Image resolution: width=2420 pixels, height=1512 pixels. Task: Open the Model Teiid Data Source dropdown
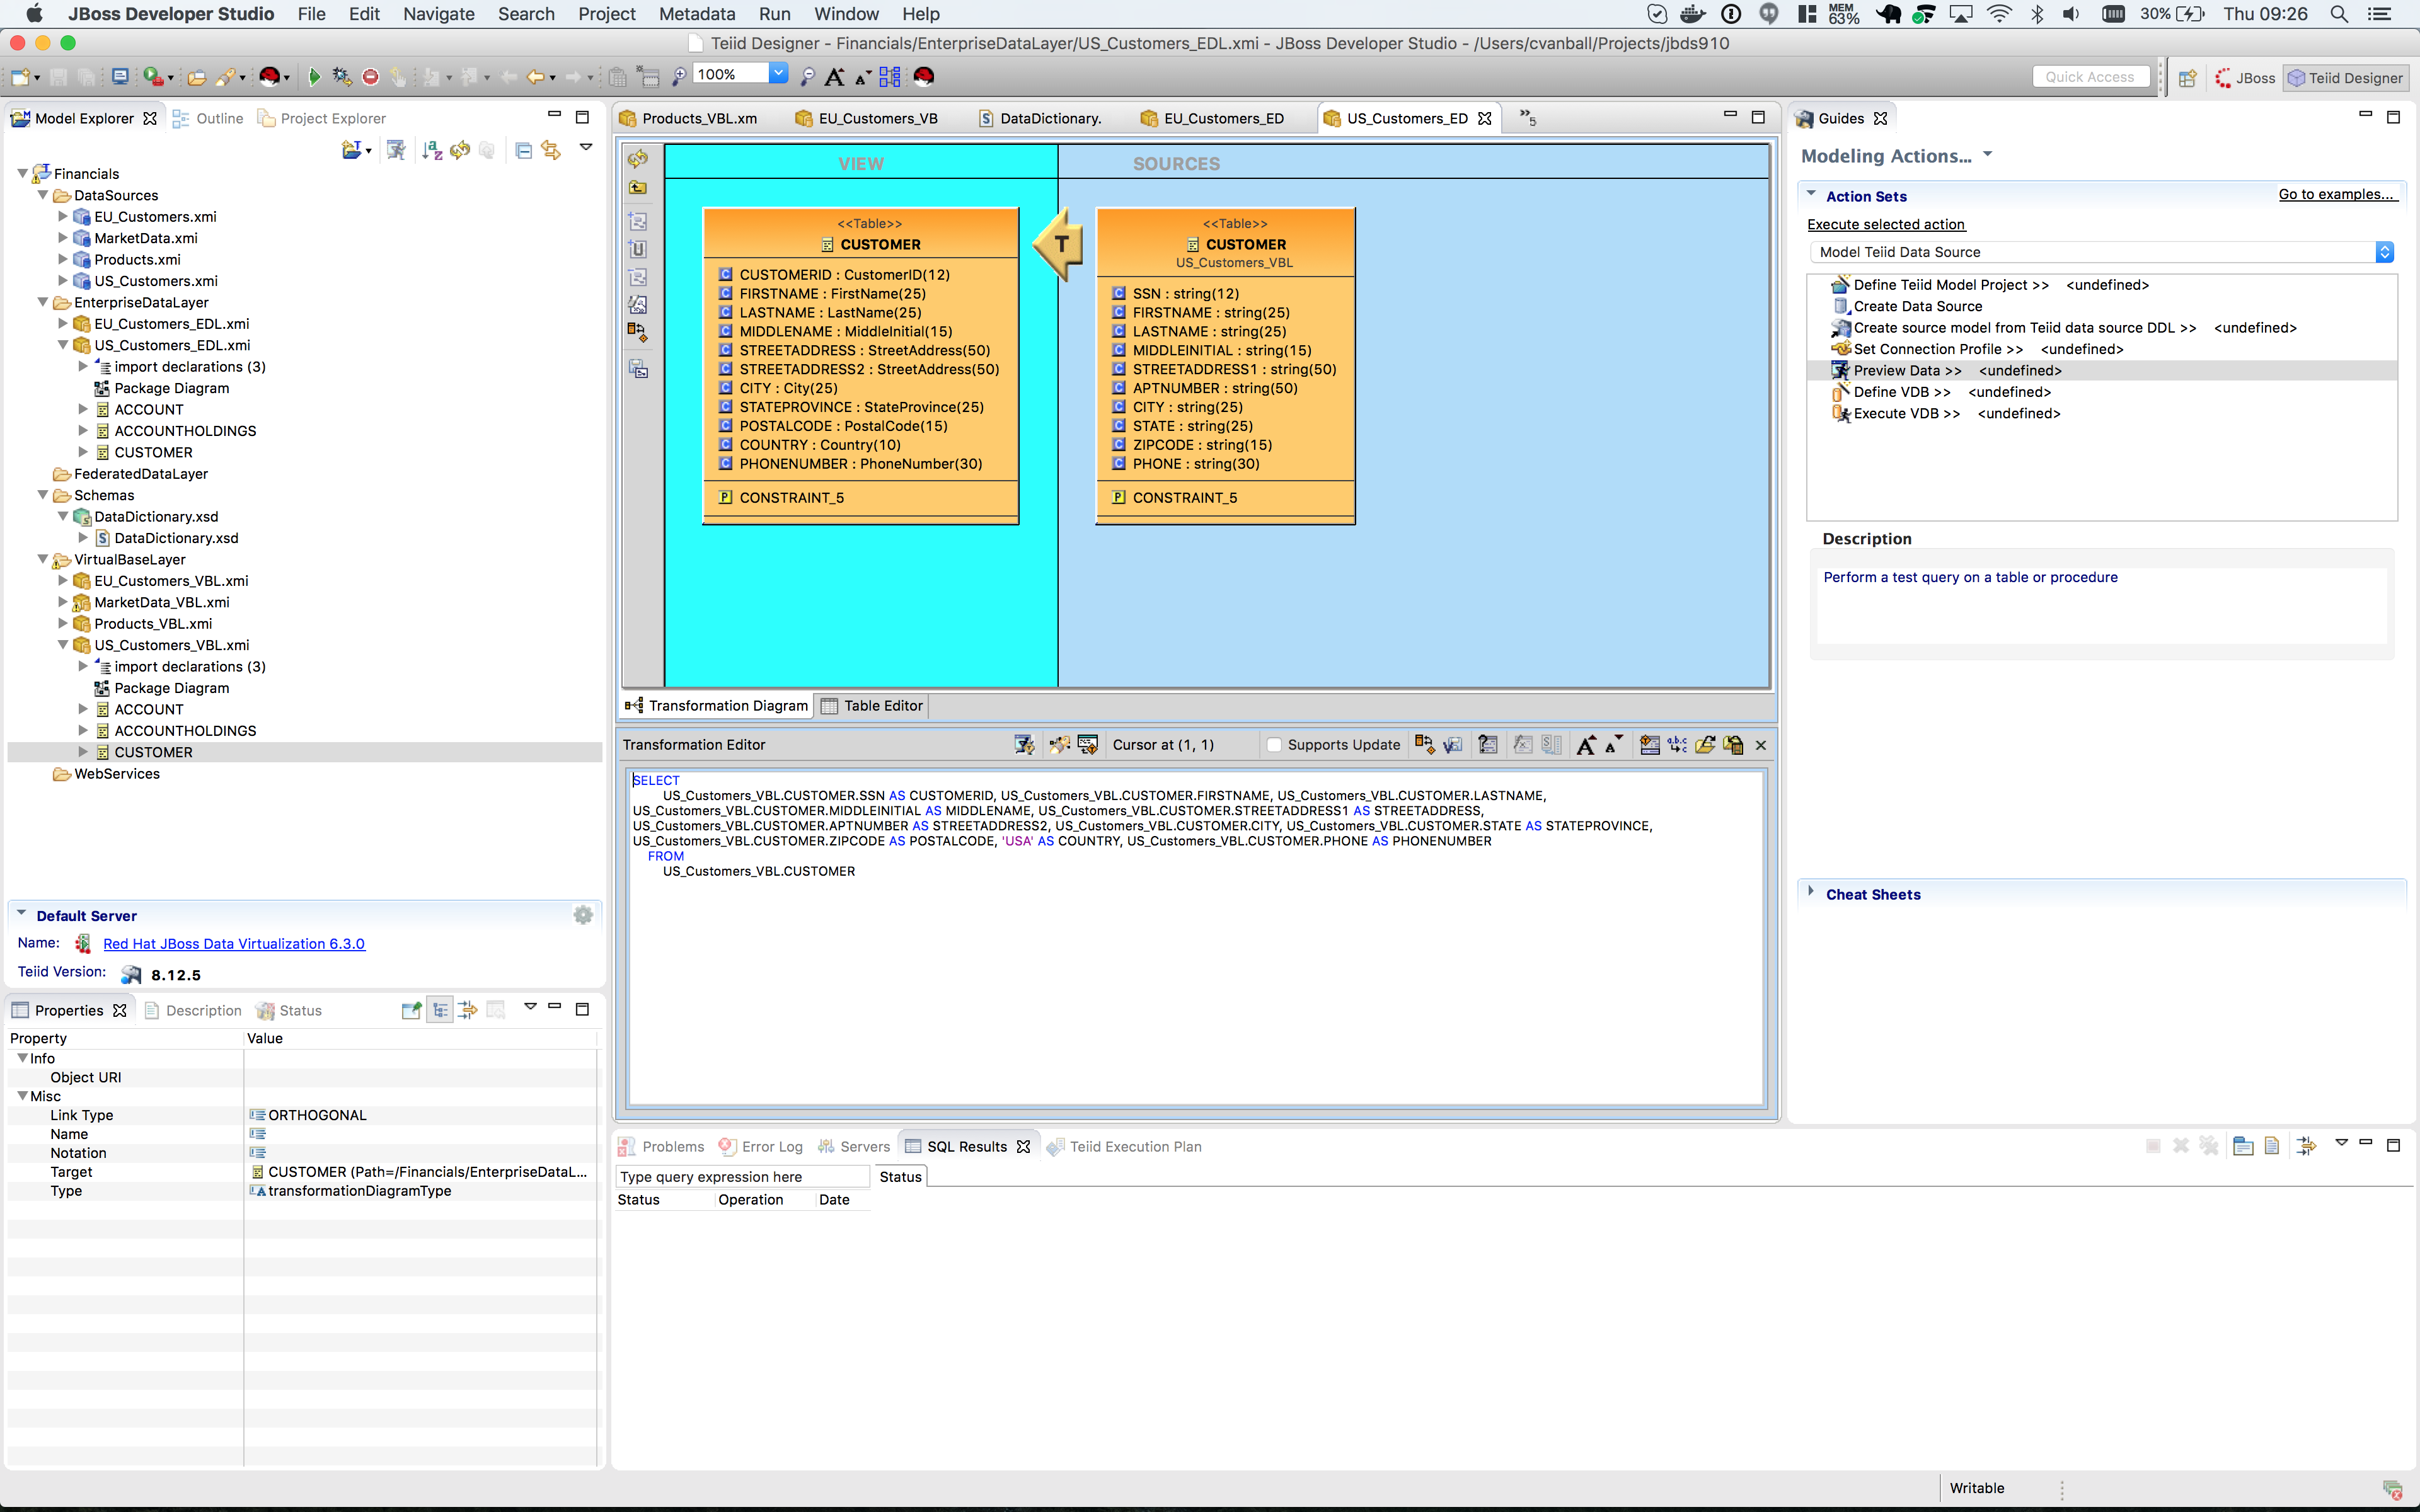tap(2386, 252)
